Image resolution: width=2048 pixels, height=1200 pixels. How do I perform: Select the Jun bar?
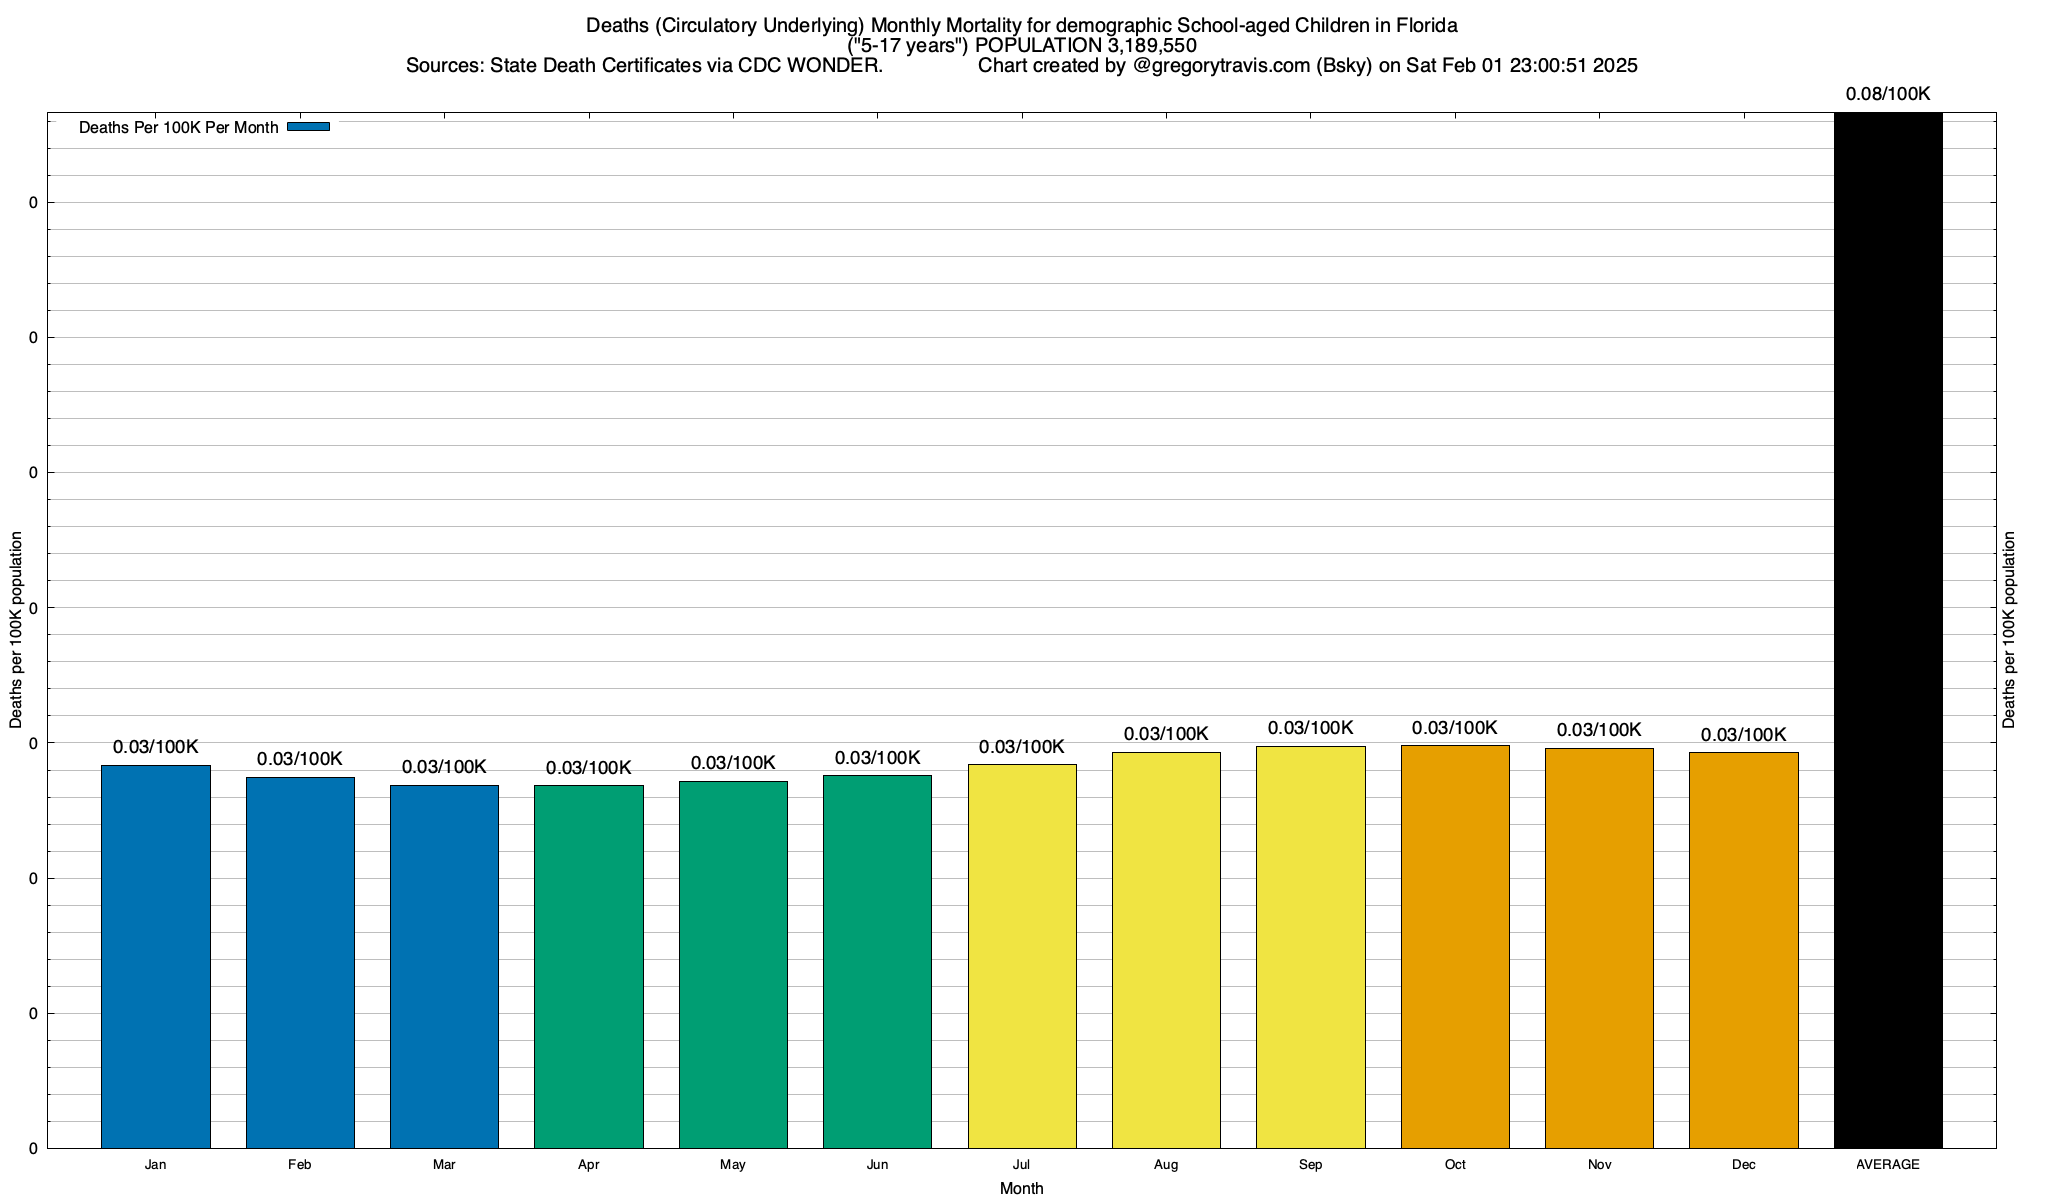coord(877,961)
